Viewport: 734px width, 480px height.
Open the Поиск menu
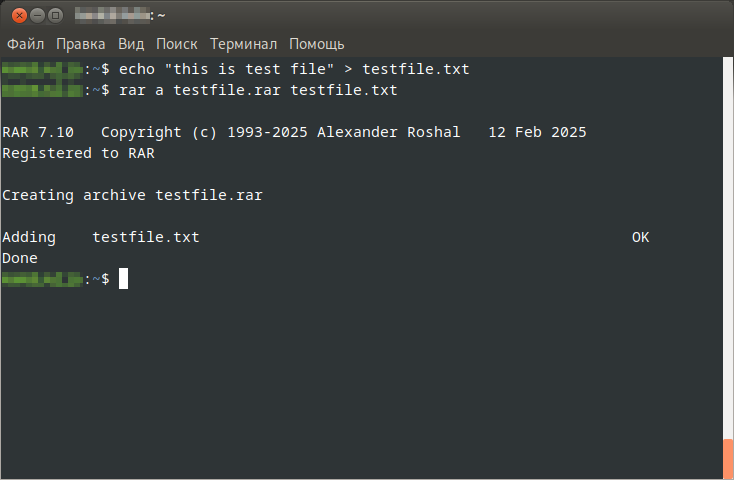[177, 44]
